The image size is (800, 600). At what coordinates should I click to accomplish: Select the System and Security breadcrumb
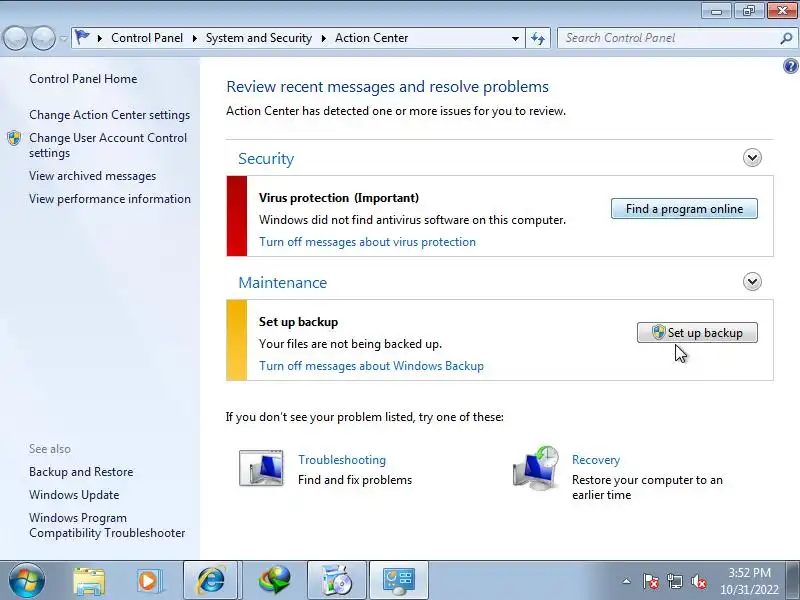tap(259, 38)
